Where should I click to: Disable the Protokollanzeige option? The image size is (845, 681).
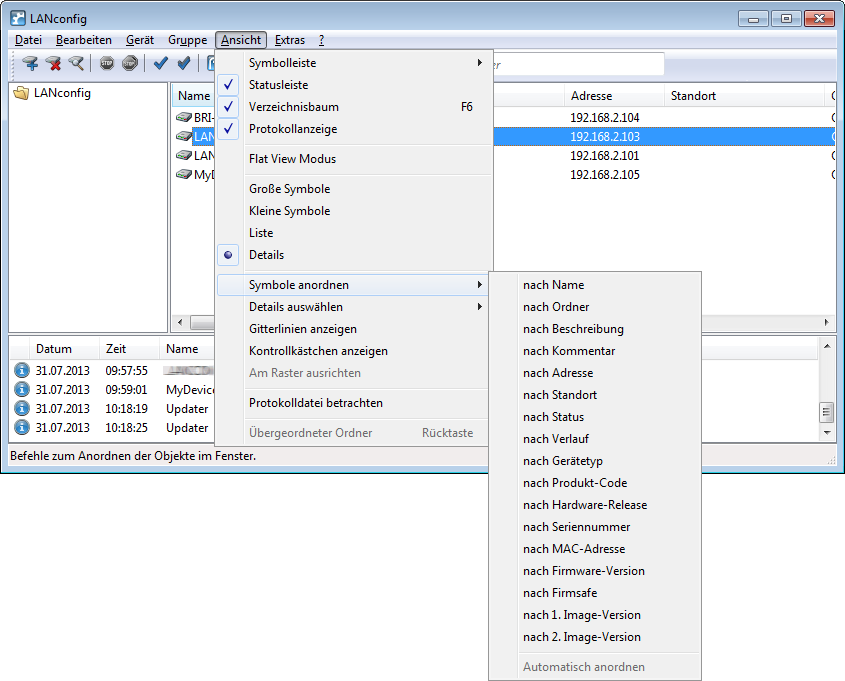pyautogui.click(x=292, y=129)
